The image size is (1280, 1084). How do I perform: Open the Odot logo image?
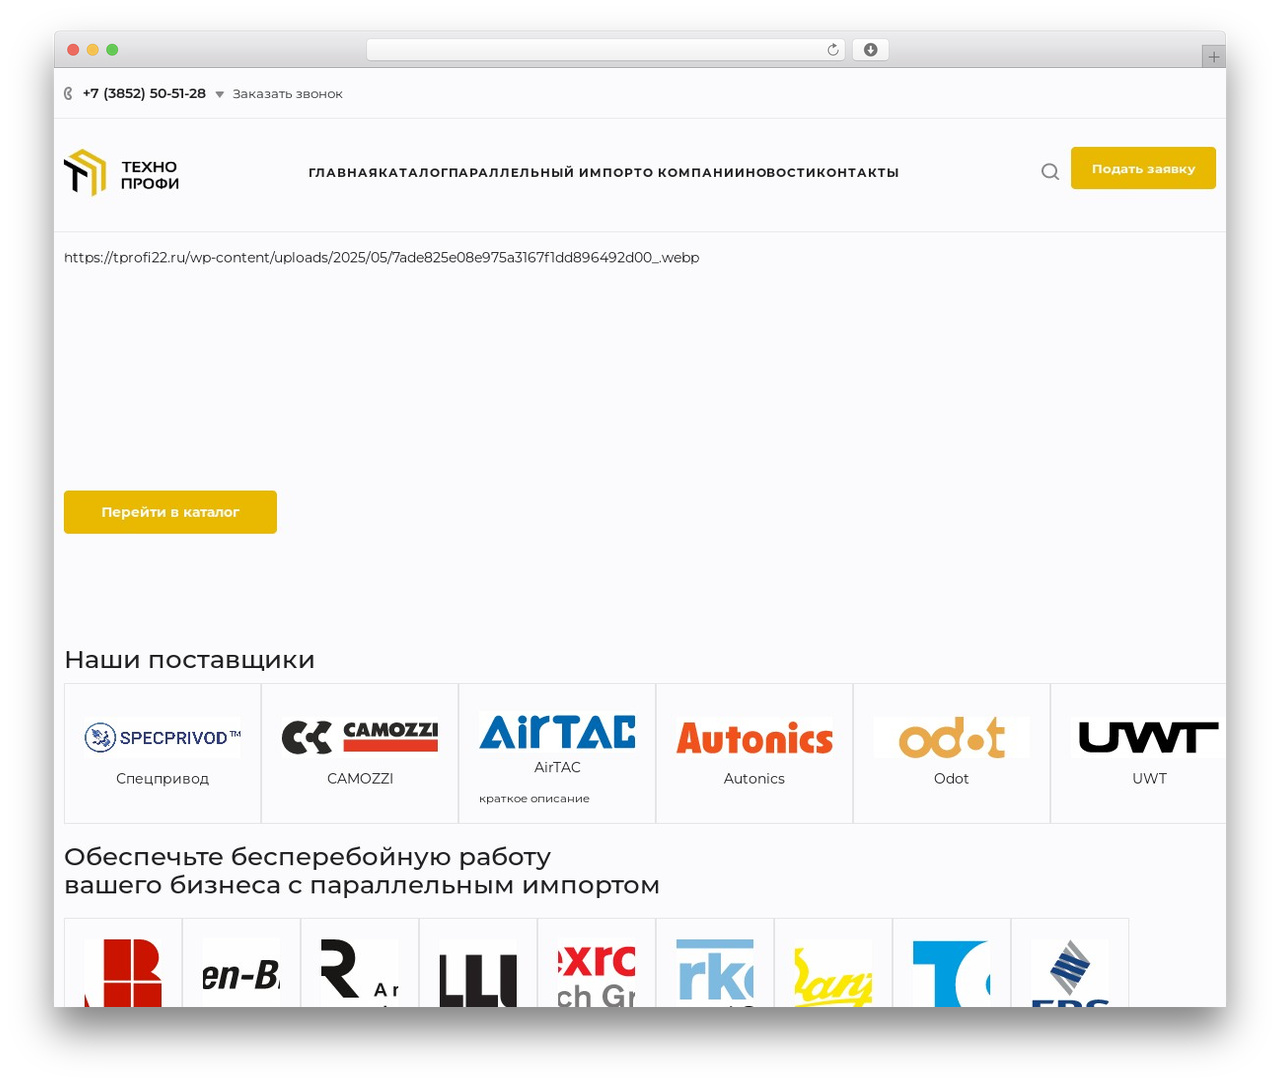pyautogui.click(x=951, y=738)
